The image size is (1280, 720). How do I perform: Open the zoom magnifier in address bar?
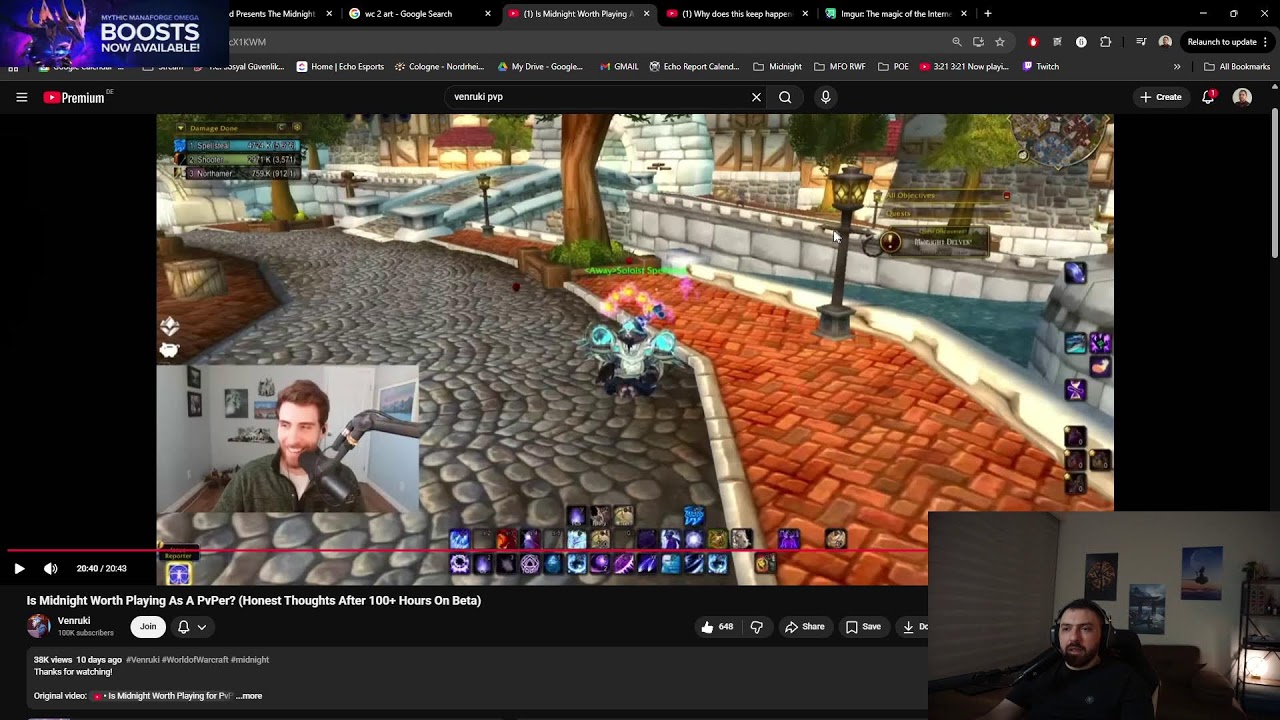coord(957,42)
